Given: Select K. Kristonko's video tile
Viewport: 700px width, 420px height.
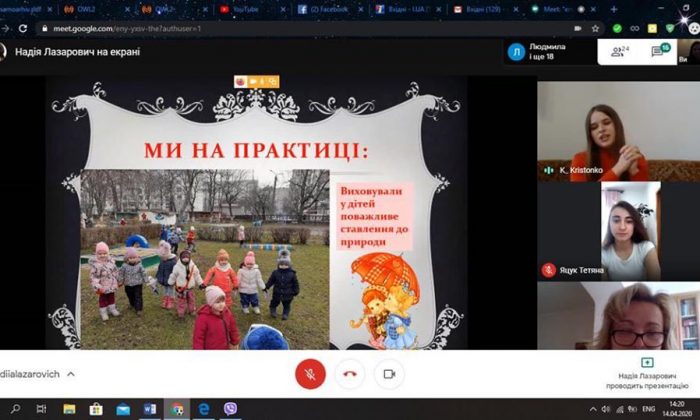Looking at the screenshot, I should 618,130.
